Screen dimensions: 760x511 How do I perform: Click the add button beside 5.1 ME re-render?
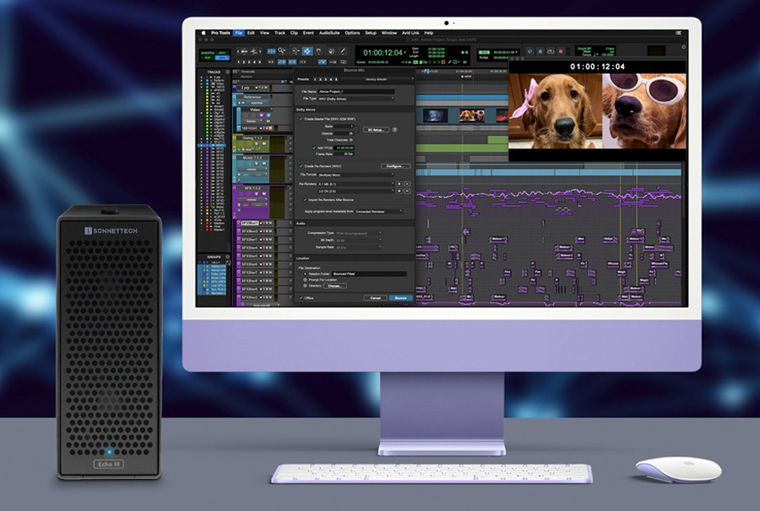click(399, 184)
